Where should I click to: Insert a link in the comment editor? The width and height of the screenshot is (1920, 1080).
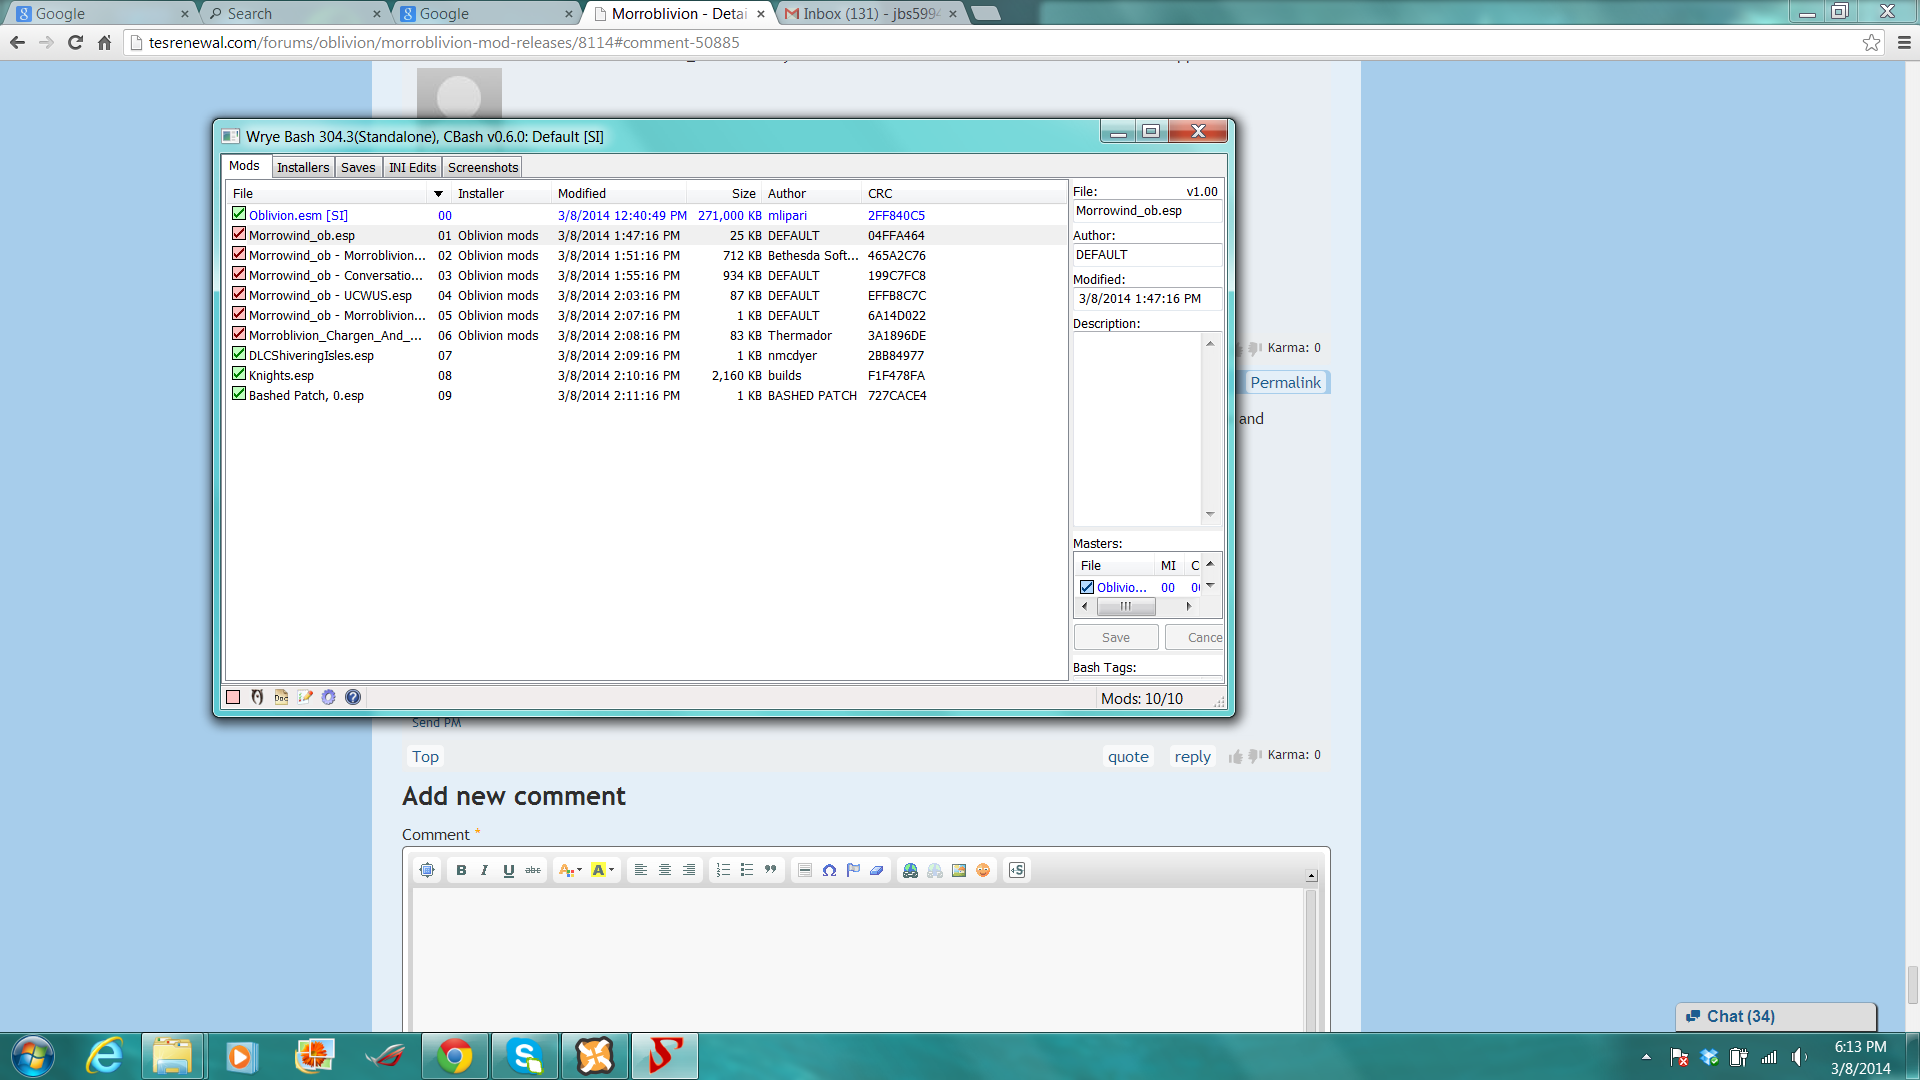coord(911,870)
